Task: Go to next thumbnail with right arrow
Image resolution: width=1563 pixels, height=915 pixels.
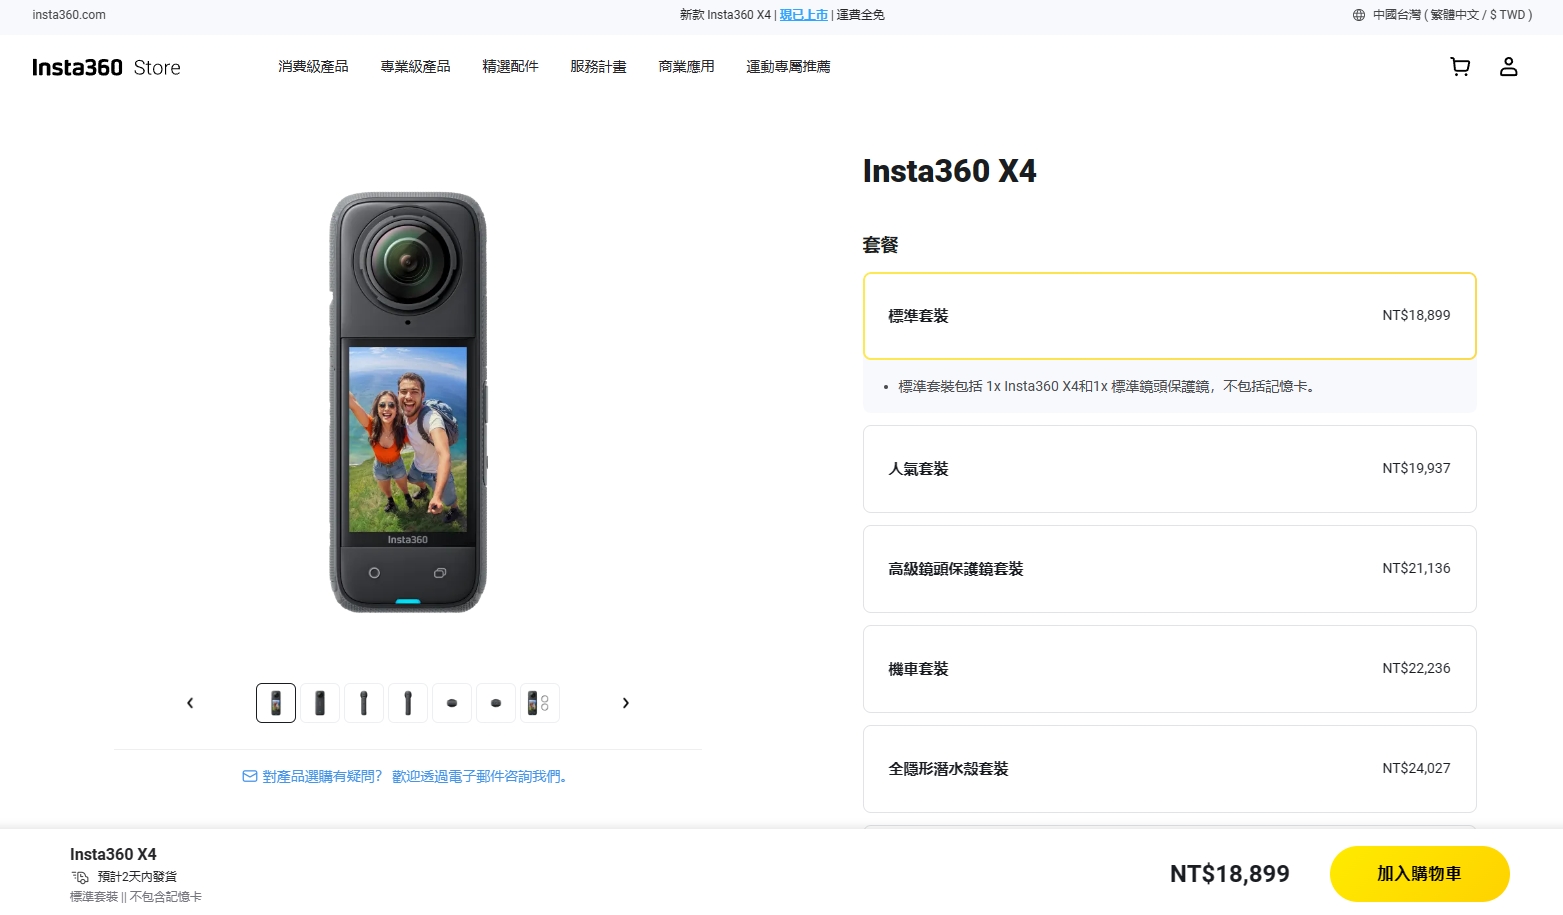Action: (626, 703)
